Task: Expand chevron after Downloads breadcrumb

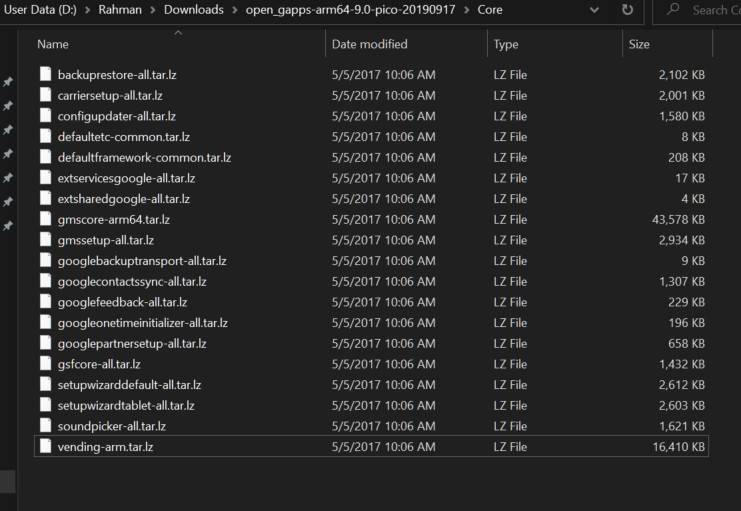Action: click(x=234, y=10)
